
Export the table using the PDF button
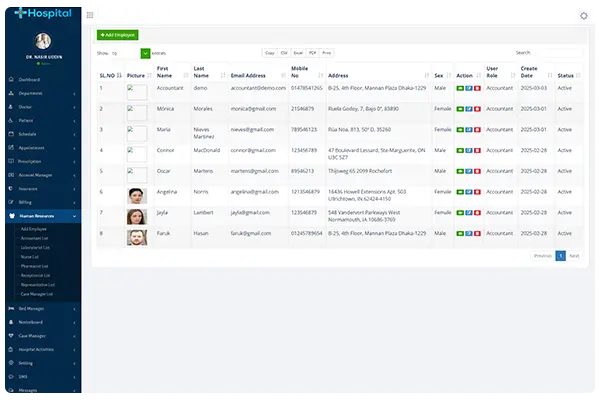tap(313, 52)
